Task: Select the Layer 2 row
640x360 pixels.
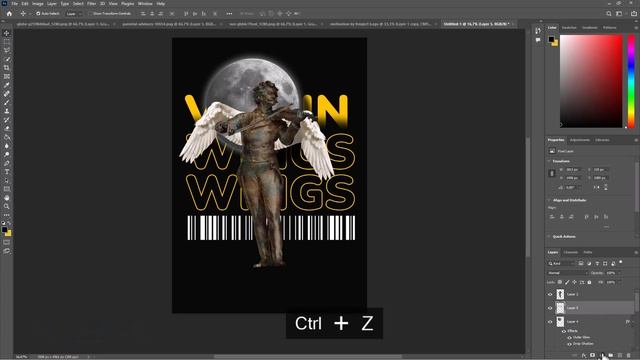Action: pyautogui.click(x=591, y=294)
